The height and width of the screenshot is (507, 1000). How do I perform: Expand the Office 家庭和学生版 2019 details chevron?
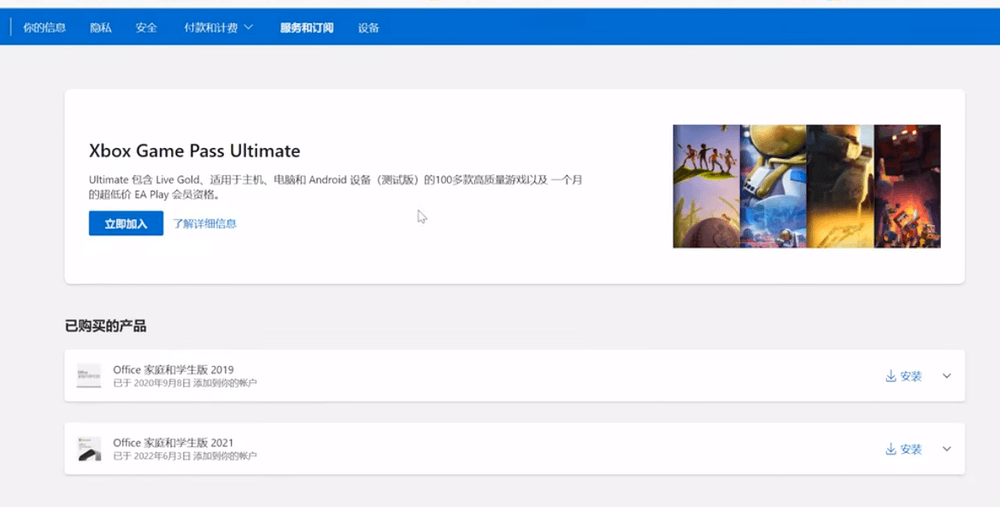[947, 376]
